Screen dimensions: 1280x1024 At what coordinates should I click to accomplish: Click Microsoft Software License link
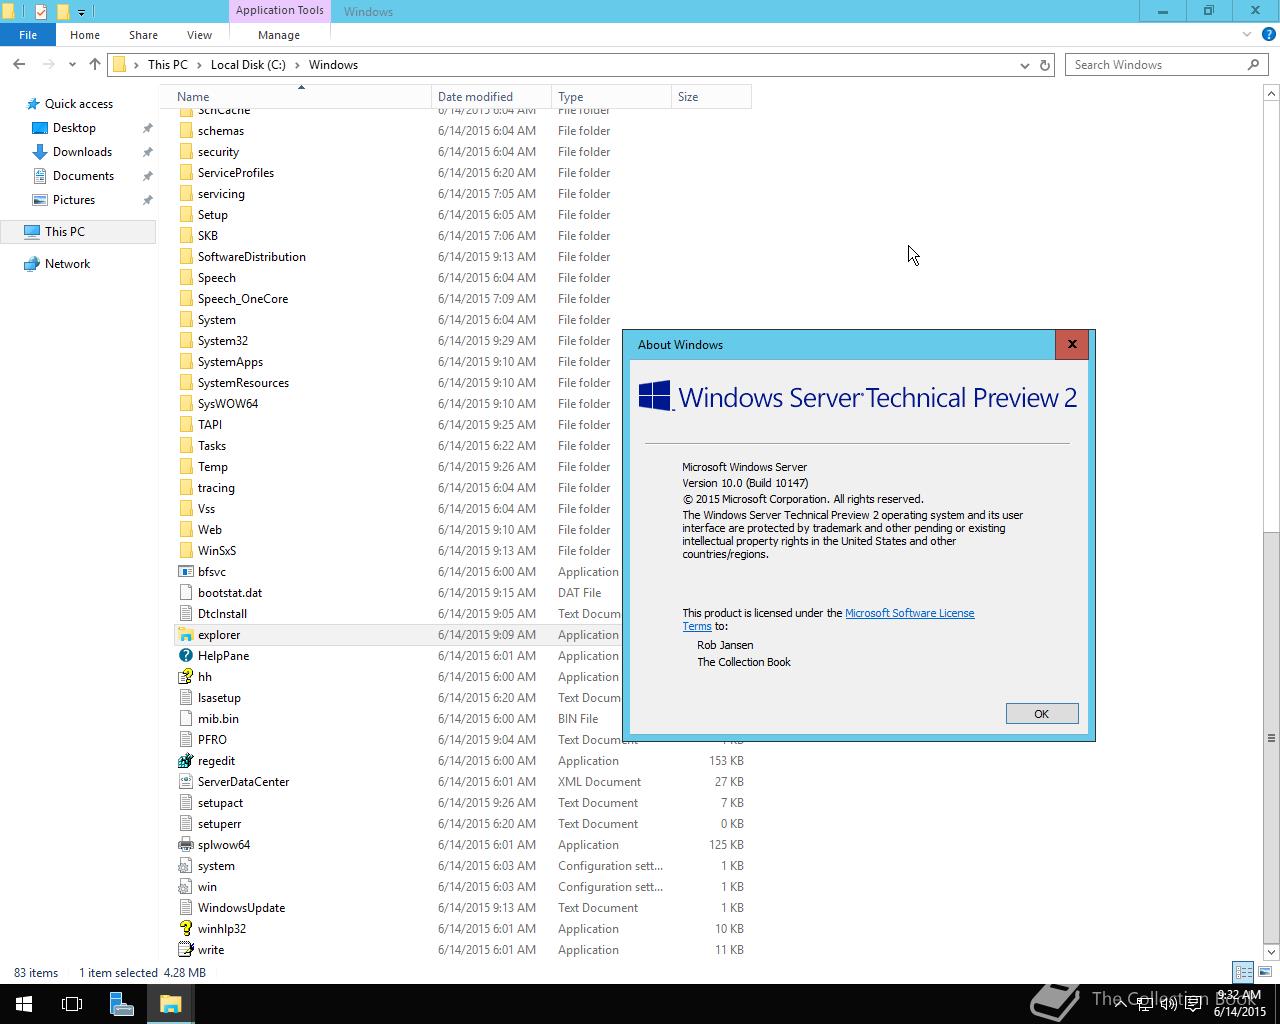(909, 613)
